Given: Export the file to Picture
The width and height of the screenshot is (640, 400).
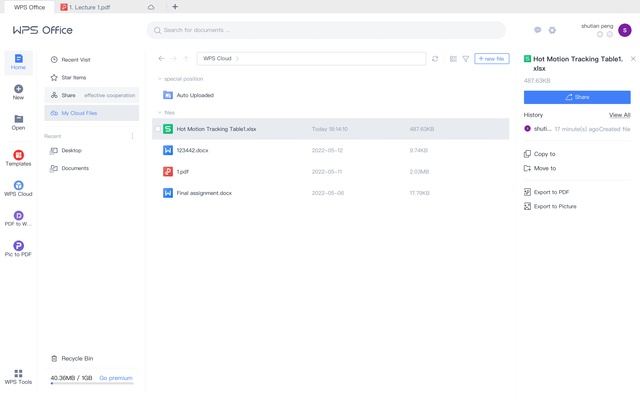Looking at the screenshot, I should point(550,206).
